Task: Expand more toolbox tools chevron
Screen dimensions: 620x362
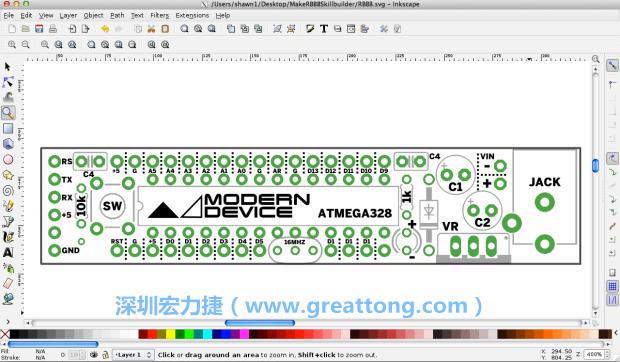Action: point(8,322)
